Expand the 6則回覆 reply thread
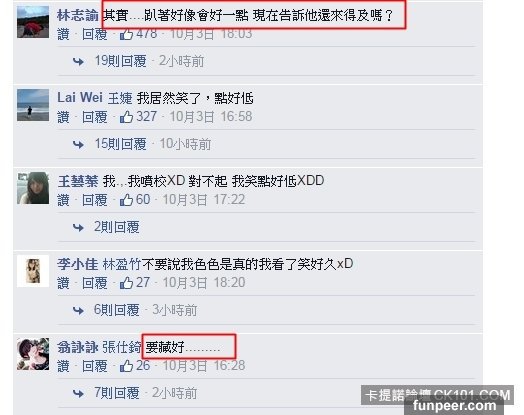The image size is (524, 415). pyautogui.click(x=116, y=310)
